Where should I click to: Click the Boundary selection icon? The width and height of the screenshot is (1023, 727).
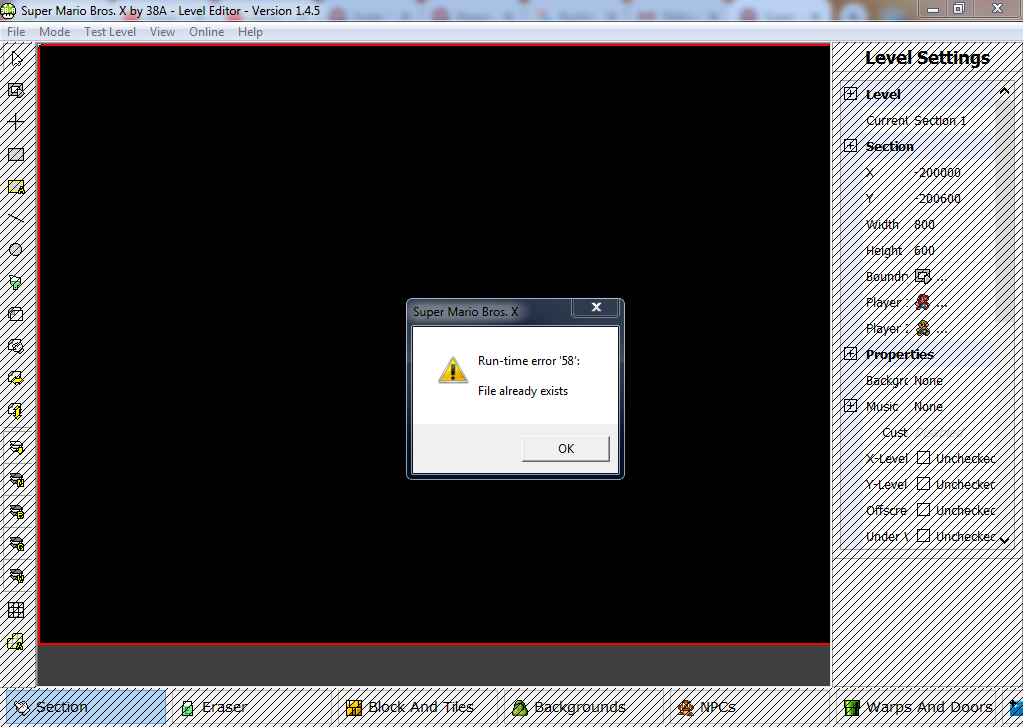click(923, 276)
